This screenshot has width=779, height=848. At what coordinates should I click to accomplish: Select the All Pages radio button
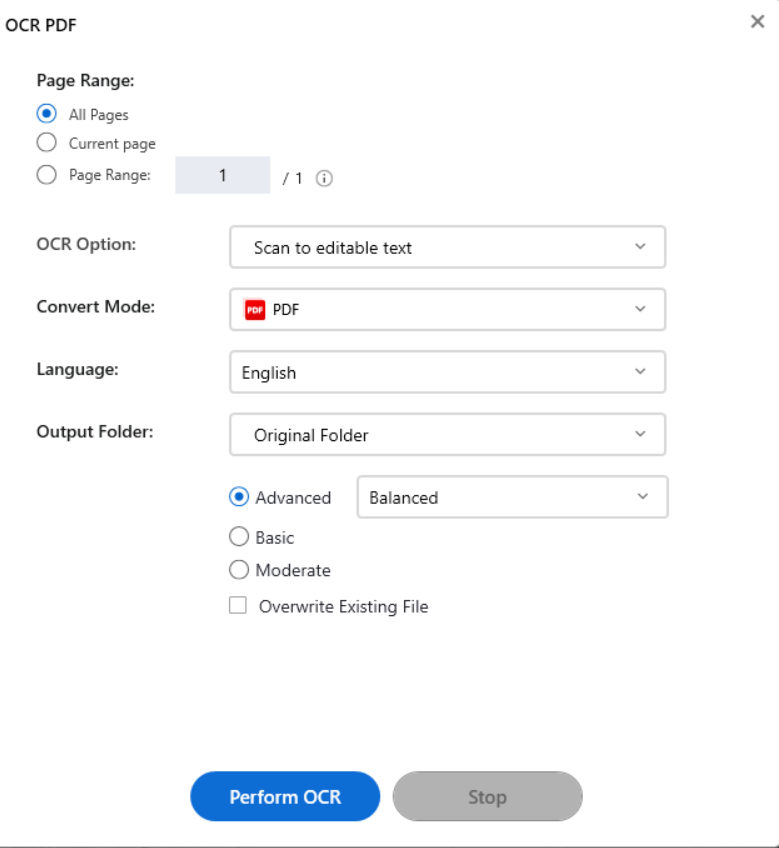point(46,114)
